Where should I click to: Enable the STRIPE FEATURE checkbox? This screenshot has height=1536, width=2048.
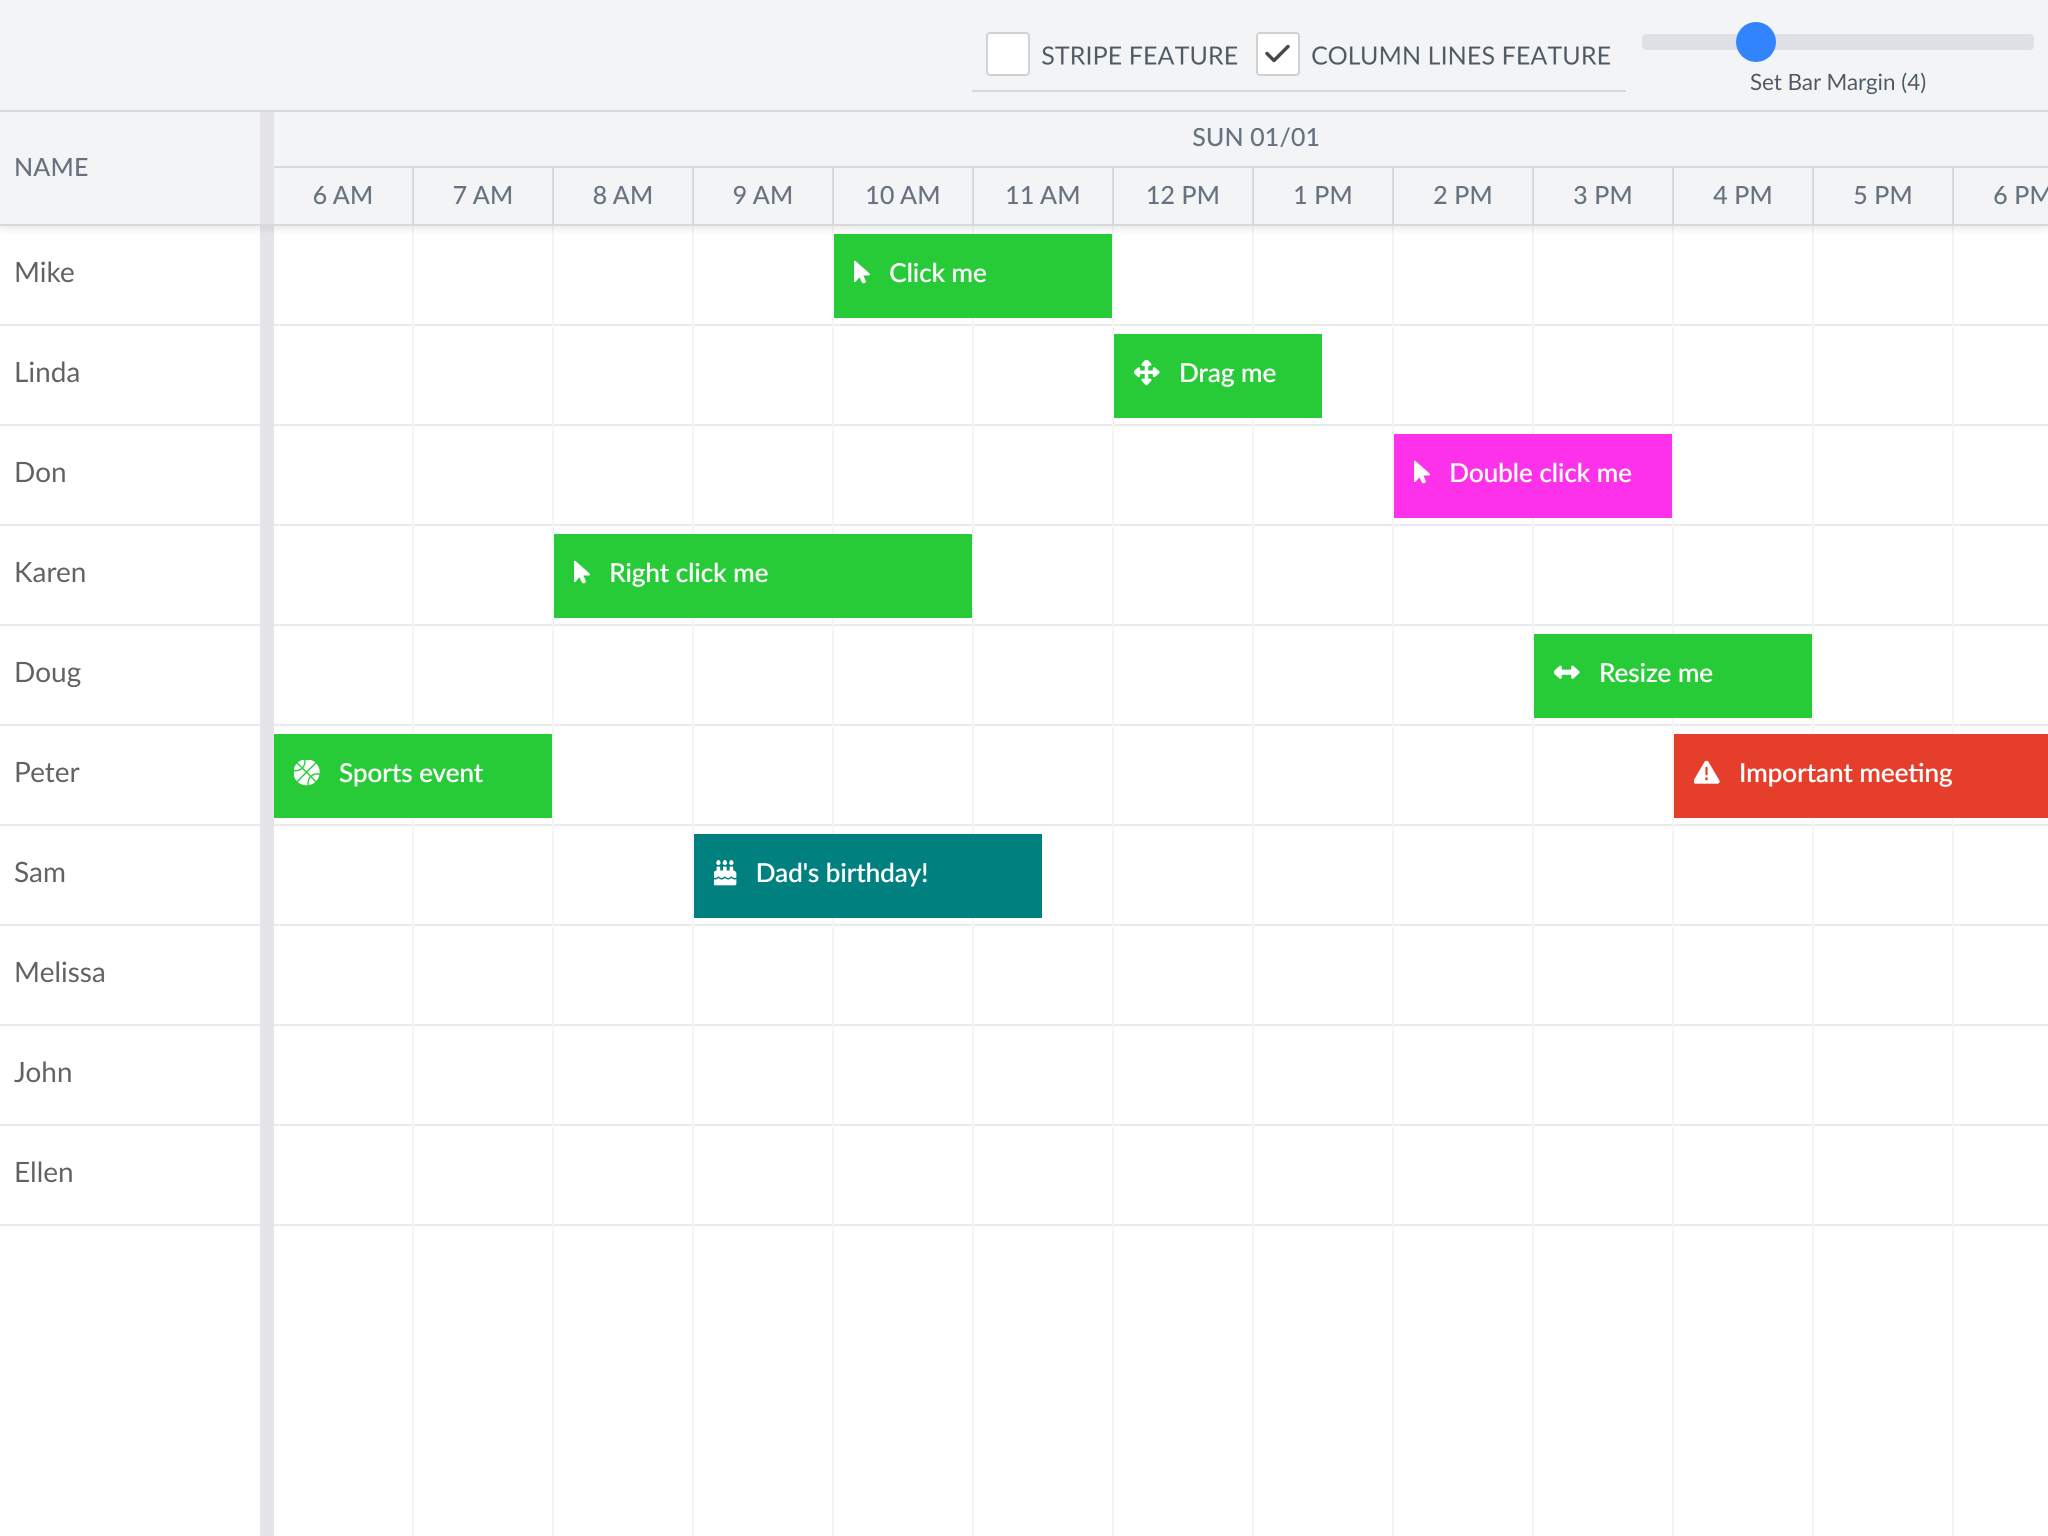point(1008,56)
